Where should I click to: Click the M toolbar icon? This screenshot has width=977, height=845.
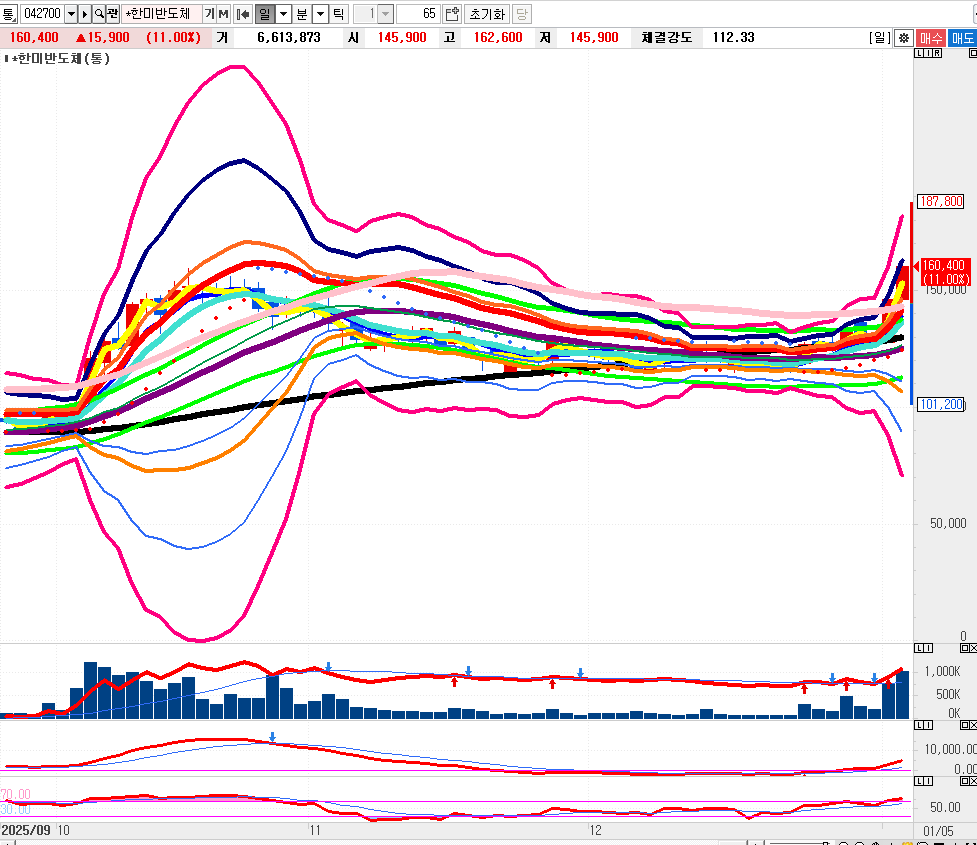click(x=223, y=14)
